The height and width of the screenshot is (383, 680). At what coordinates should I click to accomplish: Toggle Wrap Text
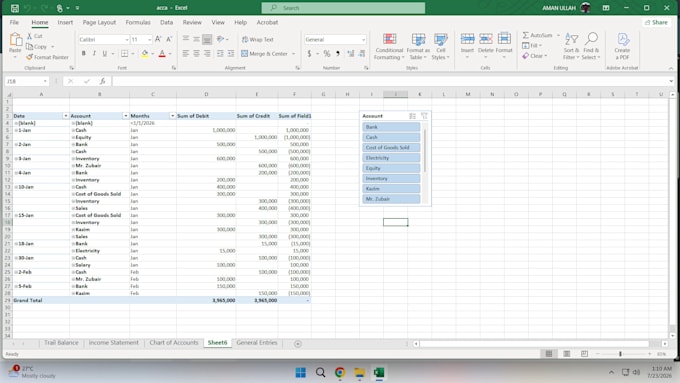(258, 39)
